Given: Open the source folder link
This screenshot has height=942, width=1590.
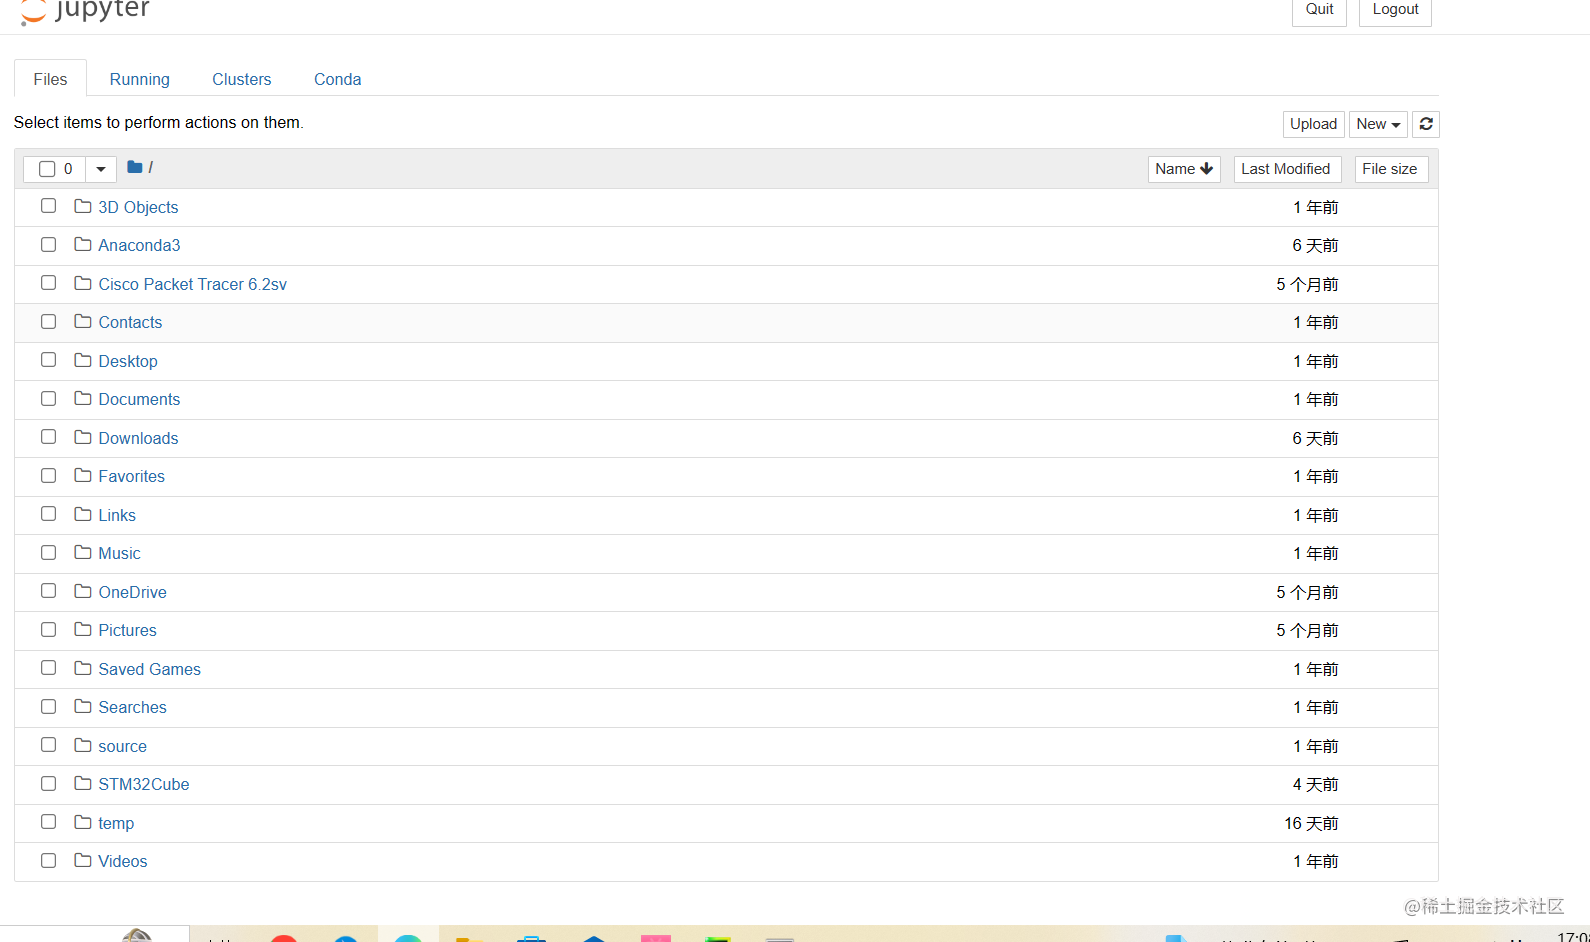Looking at the screenshot, I should tap(122, 746).
